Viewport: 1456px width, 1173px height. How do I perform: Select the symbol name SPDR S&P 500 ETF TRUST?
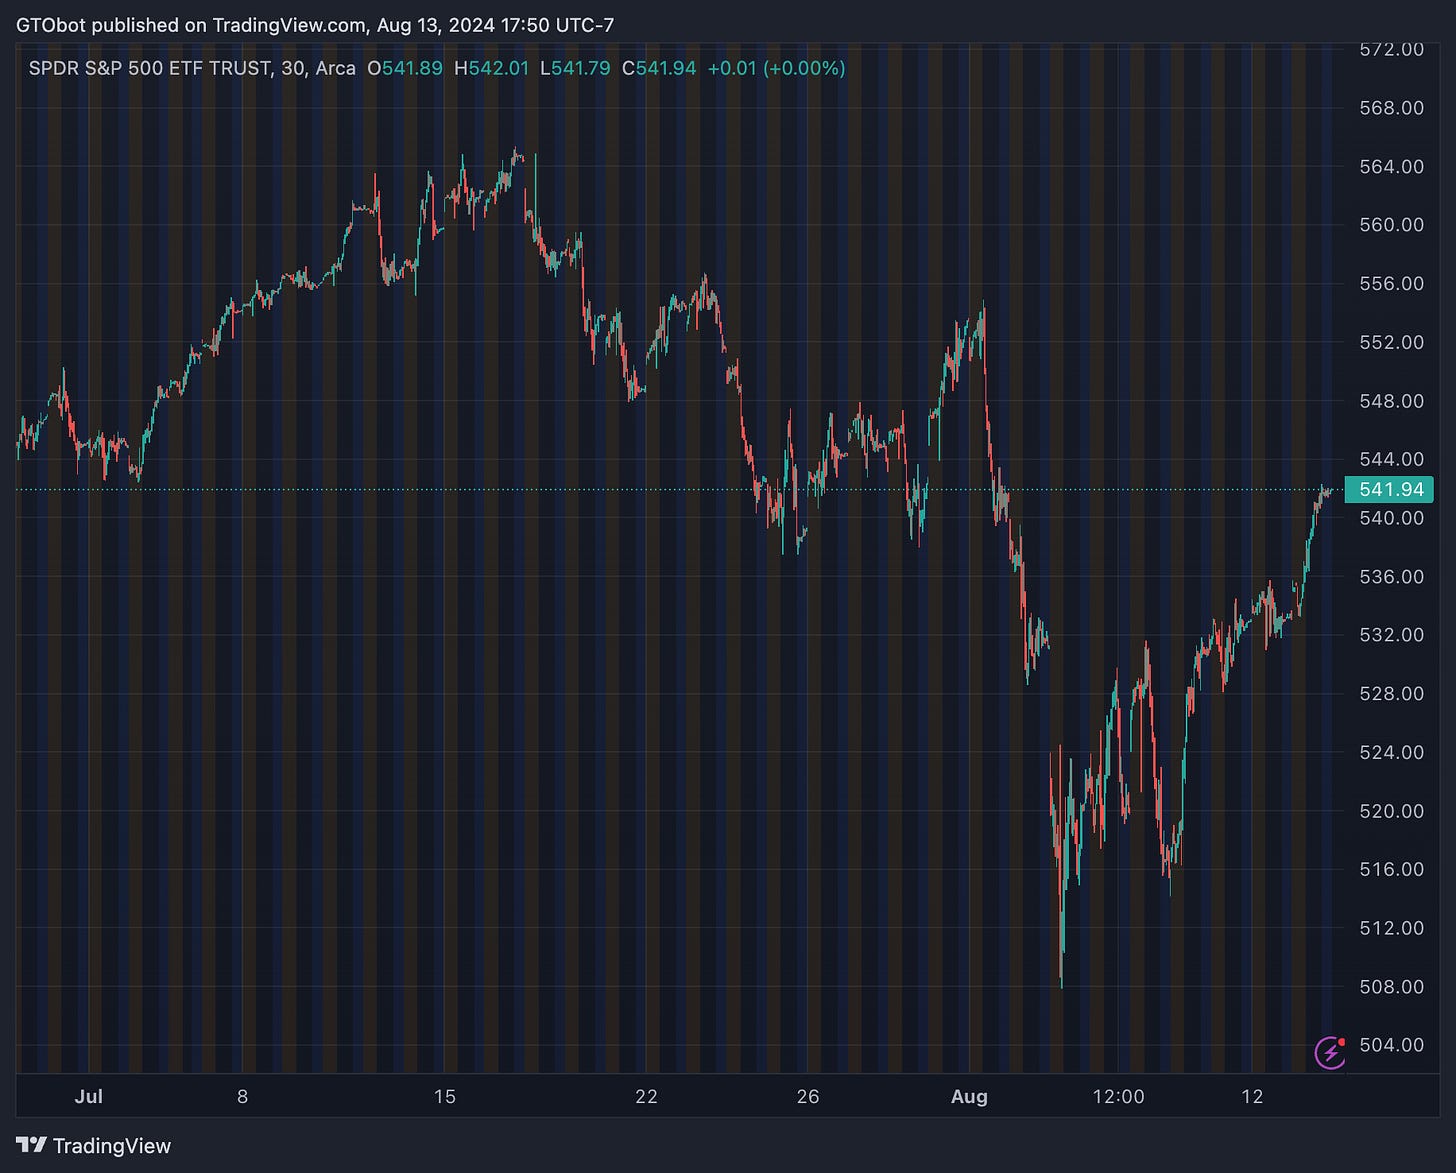[x=150, y=68]
